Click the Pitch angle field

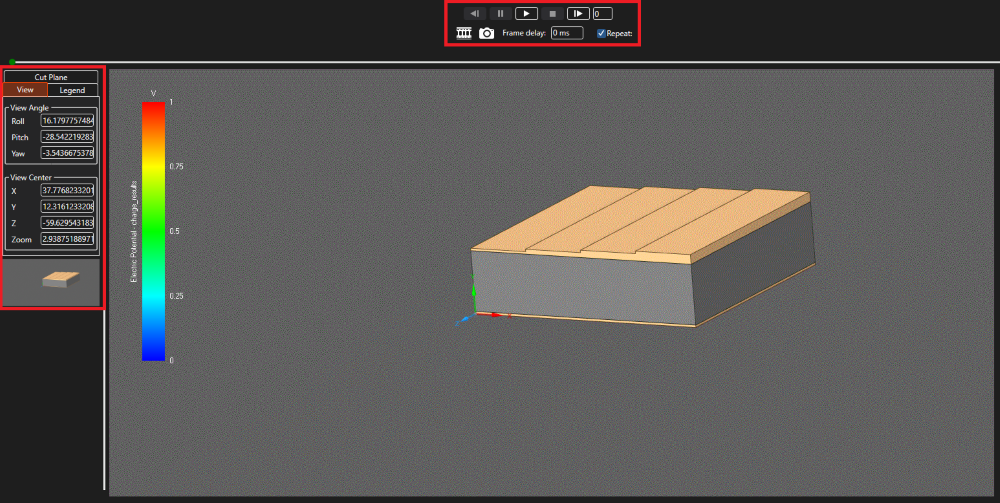coord(68,137)
